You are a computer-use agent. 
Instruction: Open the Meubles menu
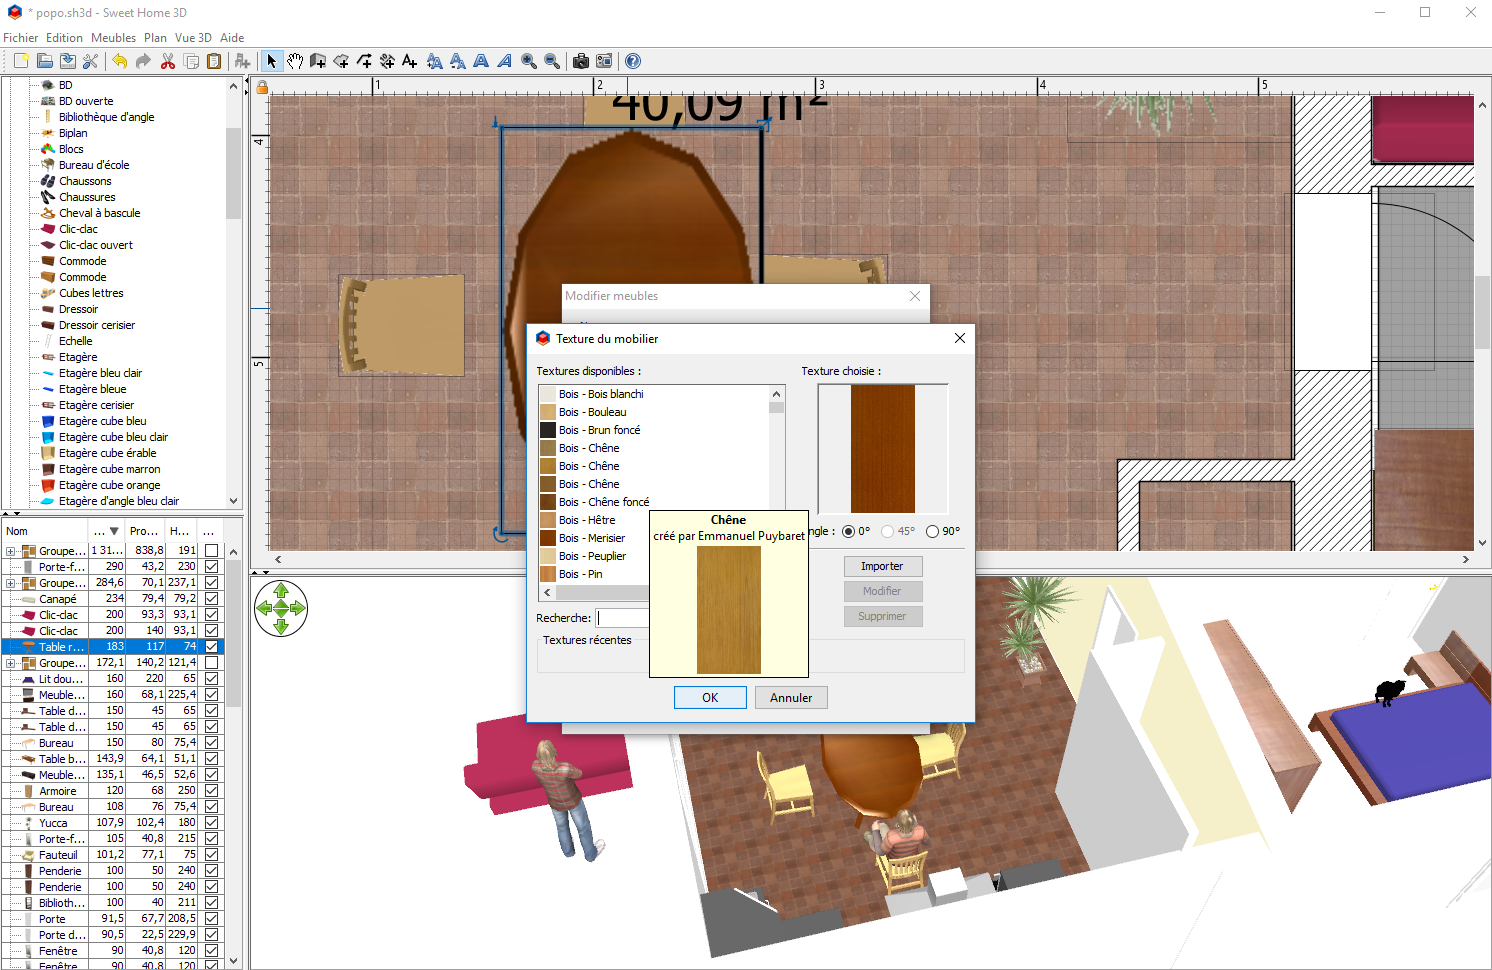[x=113, y=38]
